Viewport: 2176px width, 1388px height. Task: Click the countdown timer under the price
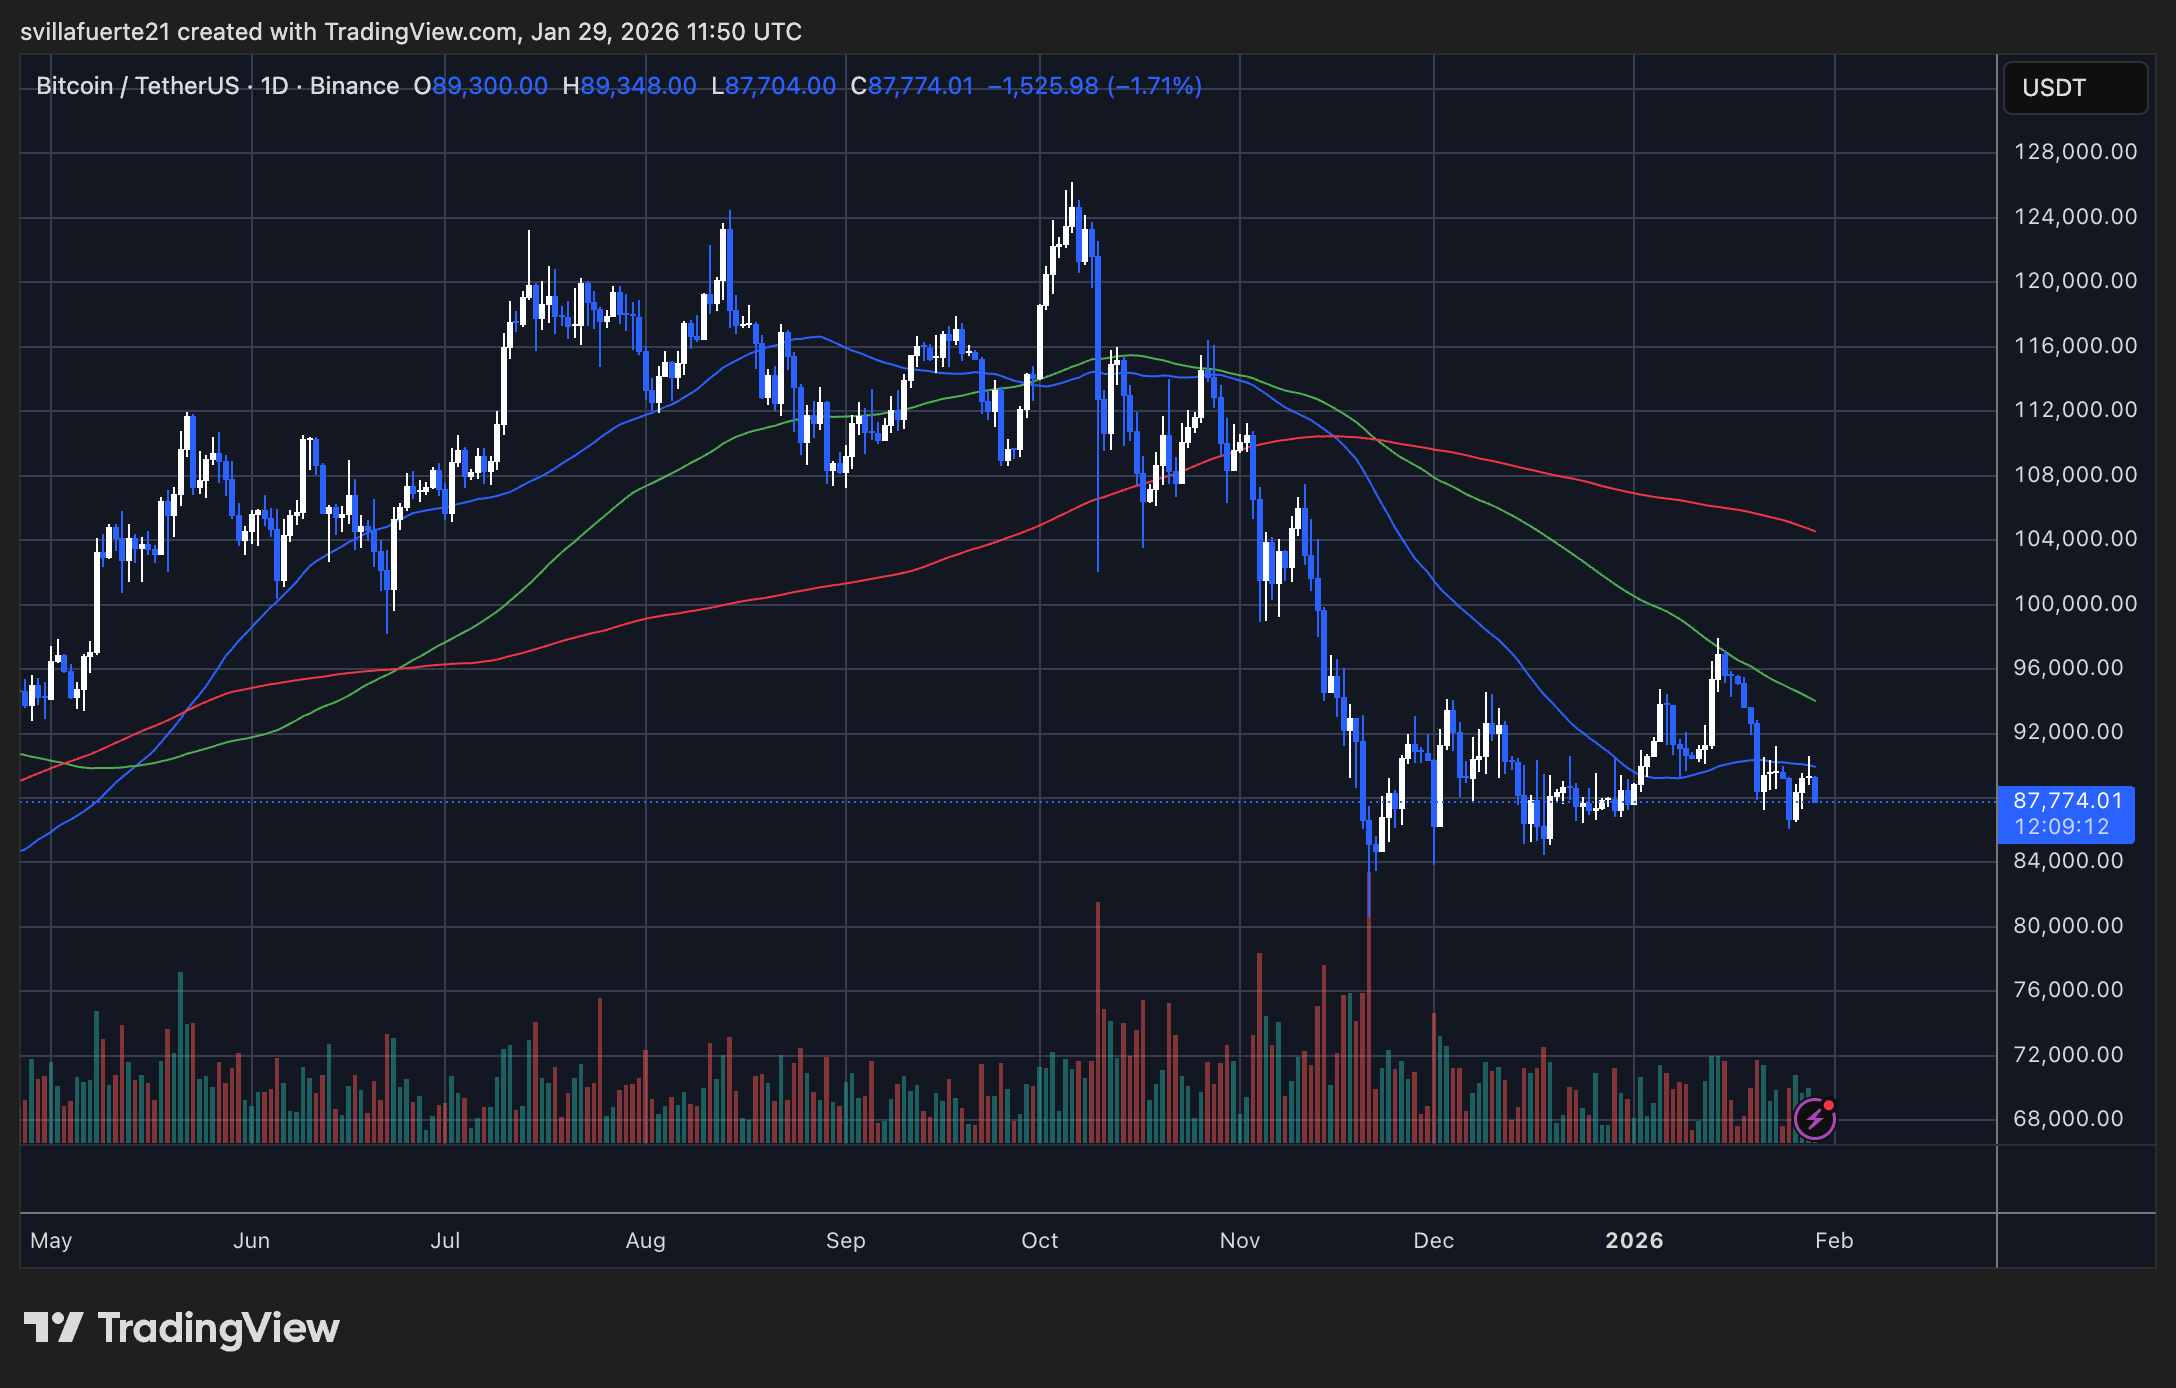click(x=2061, y=827)
